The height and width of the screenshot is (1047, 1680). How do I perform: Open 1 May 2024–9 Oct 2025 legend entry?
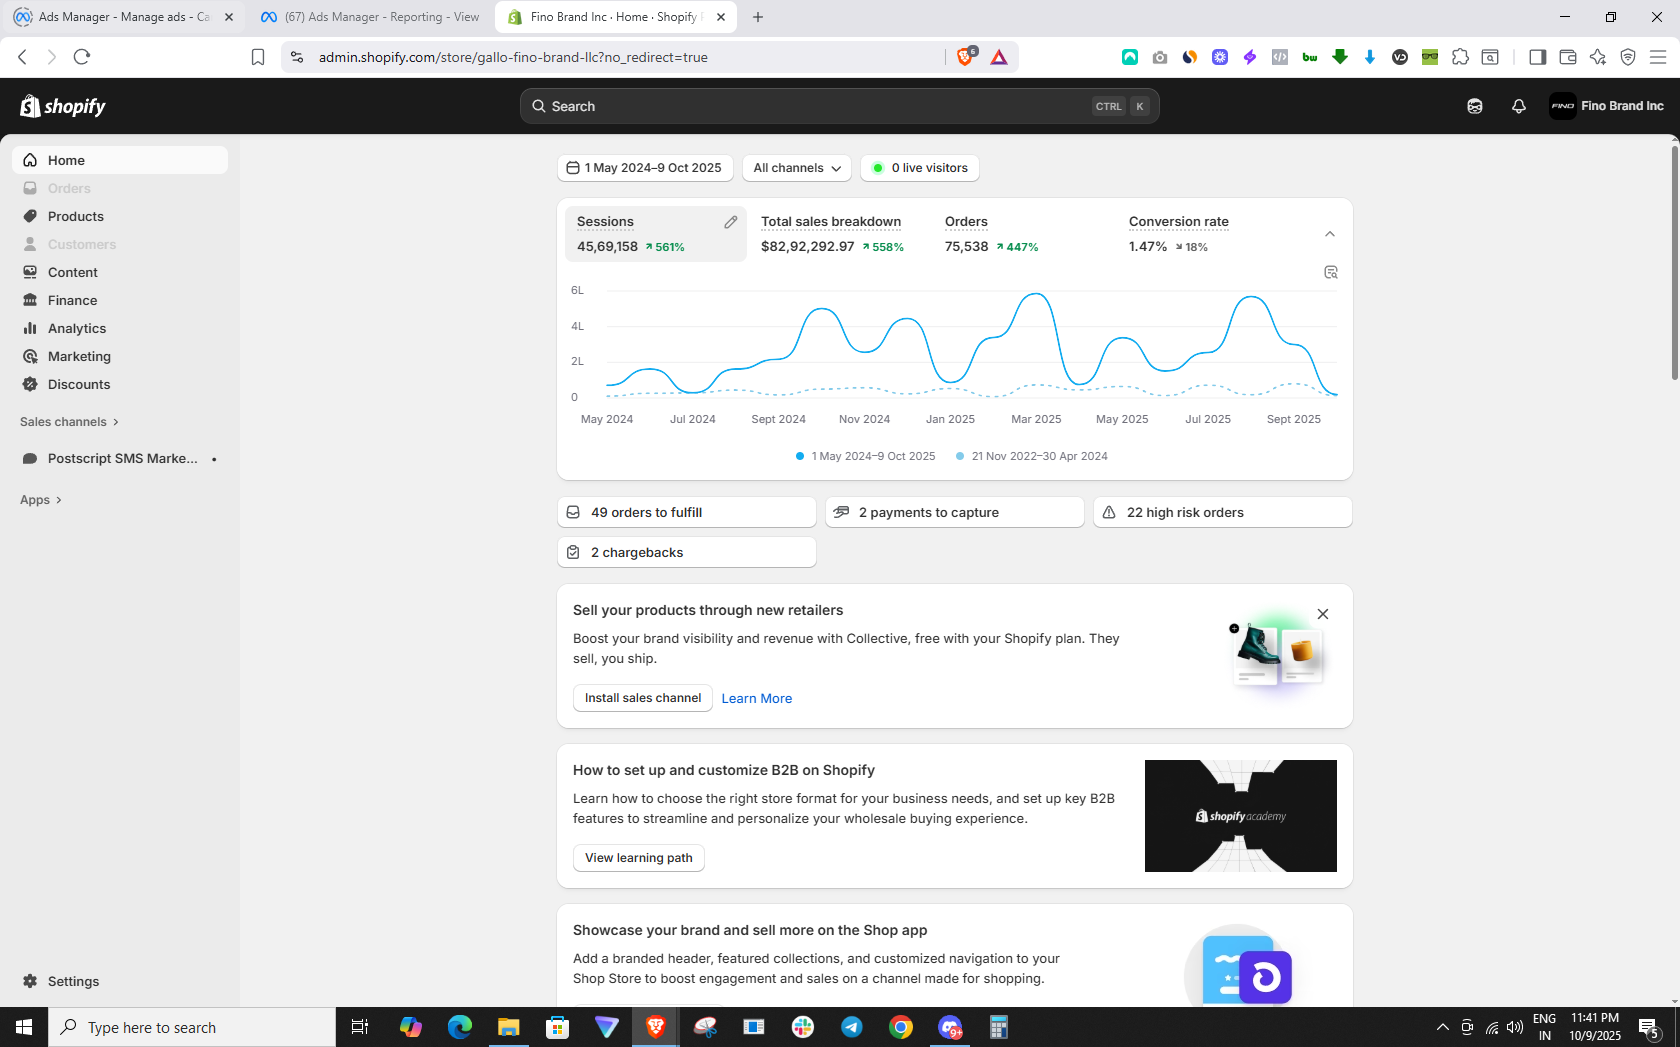tap(866, 456)
